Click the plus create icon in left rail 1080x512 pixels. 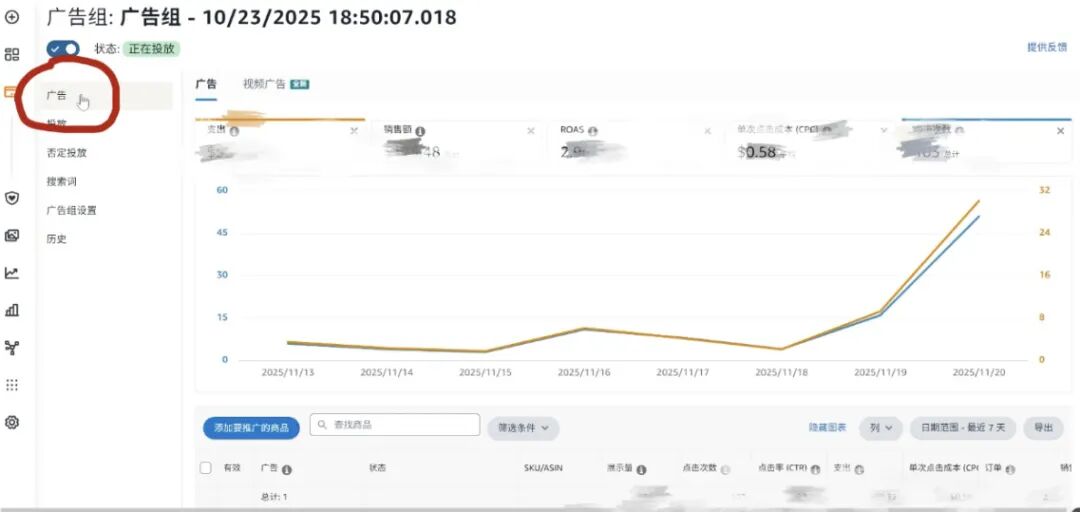12,16
